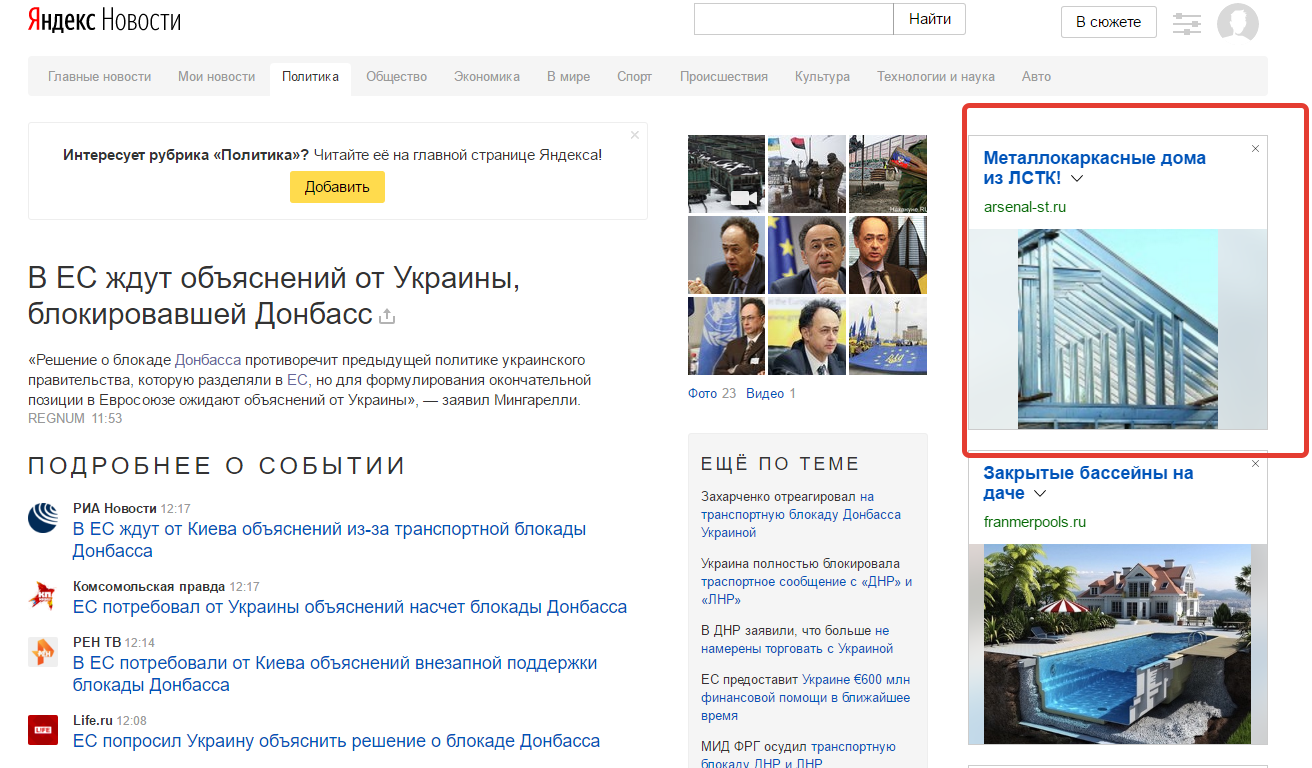The image size is (1312, 768).
Task: Close the 'Закрытые бассейны на даче' ad
Action: coord(1256,464)
